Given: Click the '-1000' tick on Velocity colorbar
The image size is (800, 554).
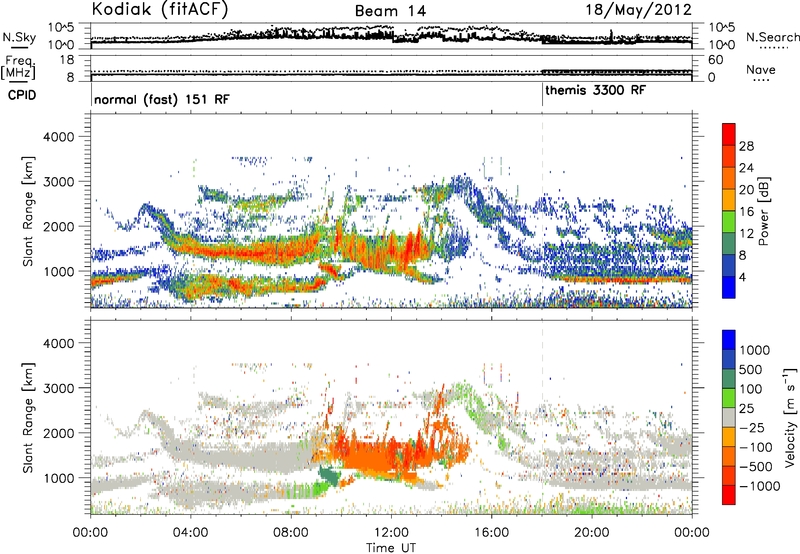Looking at the screenshot, I should coord(760,486).
